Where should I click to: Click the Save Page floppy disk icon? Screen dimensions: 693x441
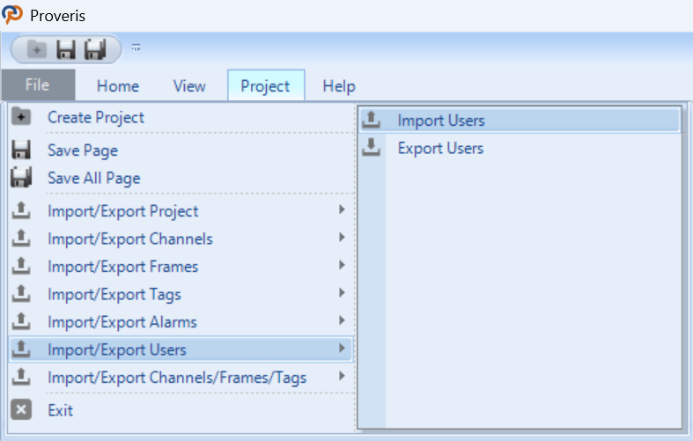pyautogui.click(x=21, y=150)
